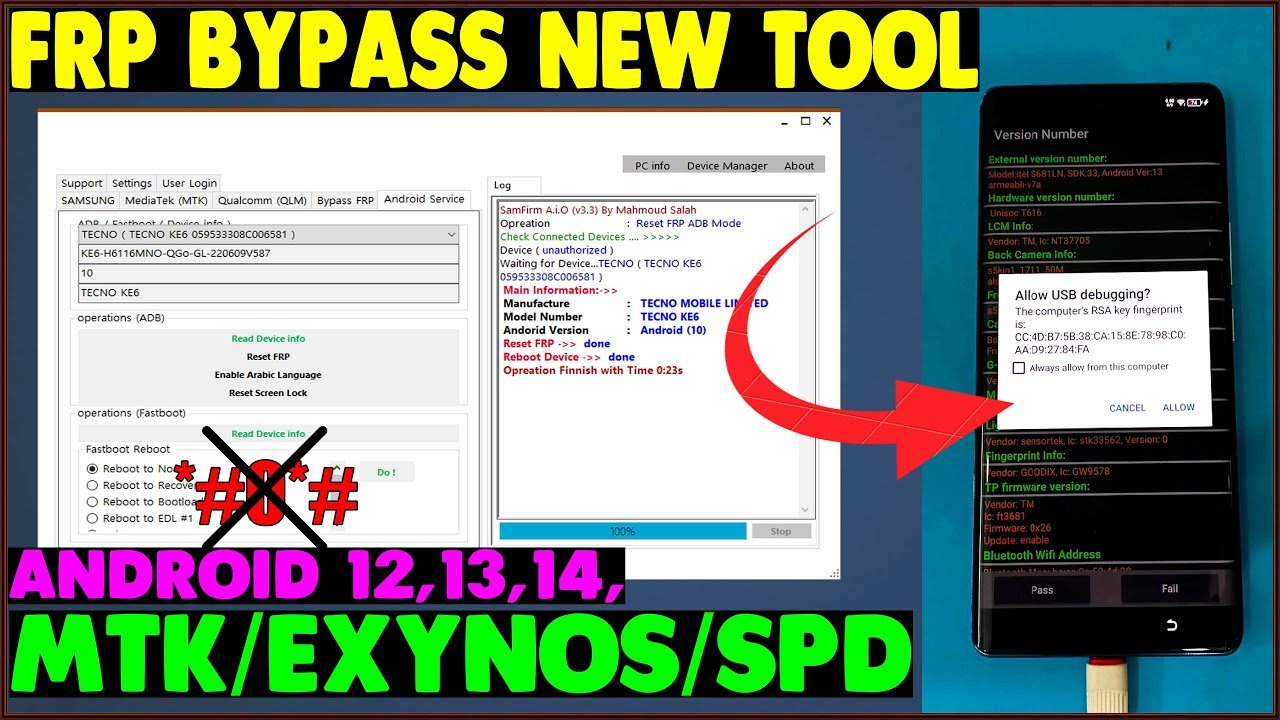Go to the Bypass FRP tab
Screen dimensions: 1280x720
(345, 200)
